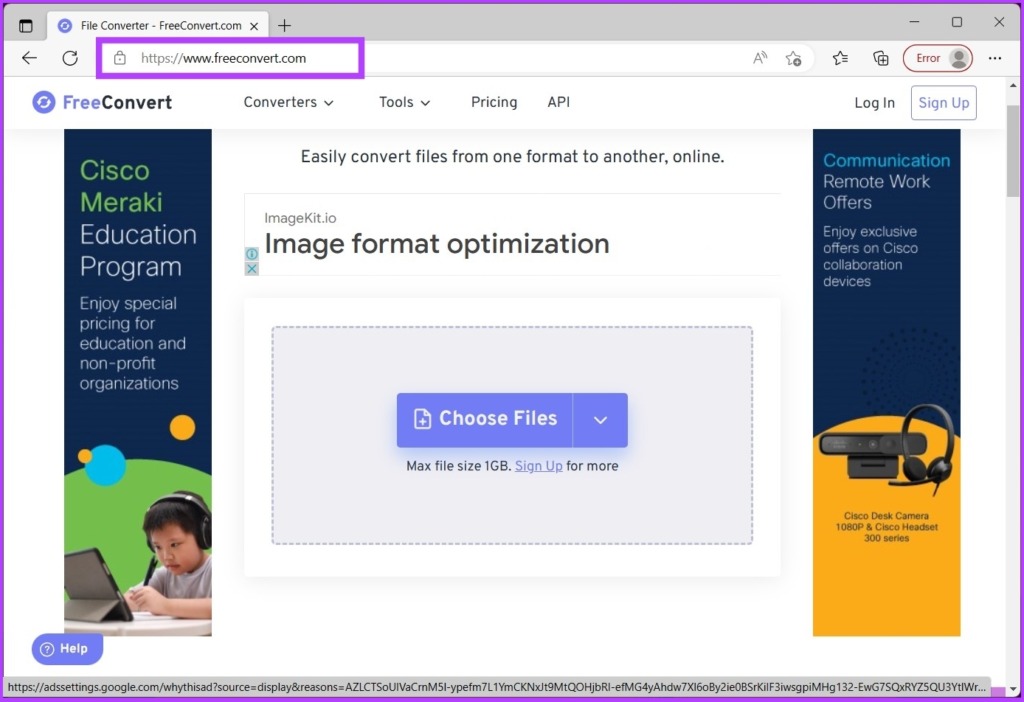1024x702 pixels.
Task: Click the Choose Files button
Action: coord(485,420)
